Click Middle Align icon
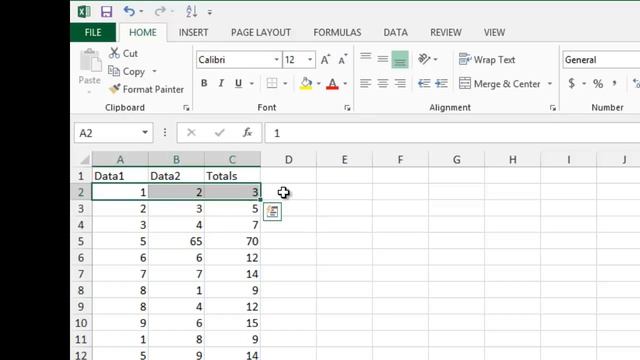Image resolution: width=640 pixels, height=360 pixels. [x=383, y=59]
